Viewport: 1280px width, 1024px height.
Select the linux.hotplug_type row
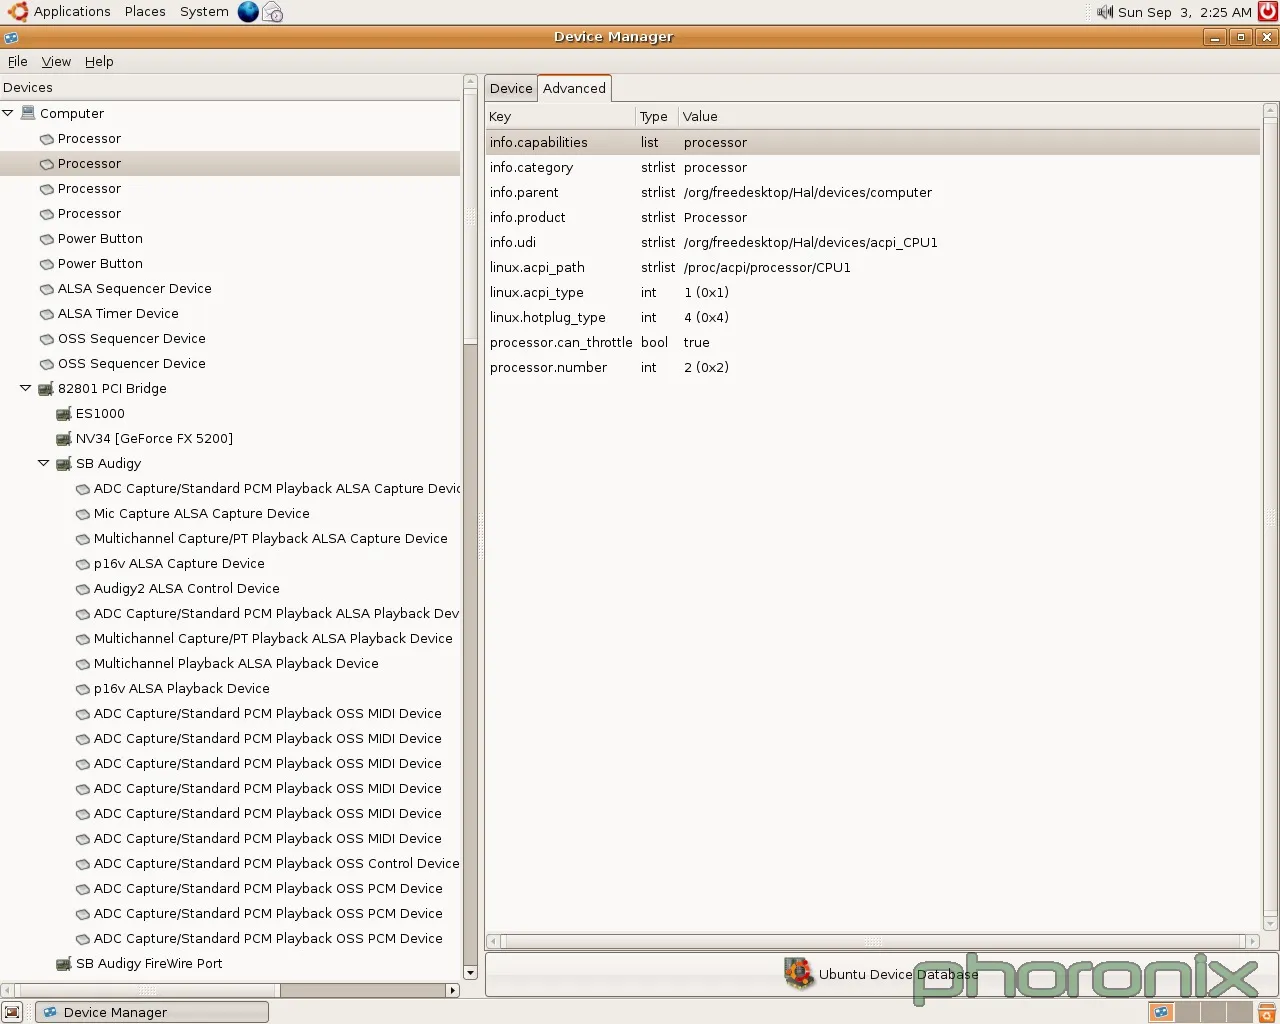(x=872, y=318)
